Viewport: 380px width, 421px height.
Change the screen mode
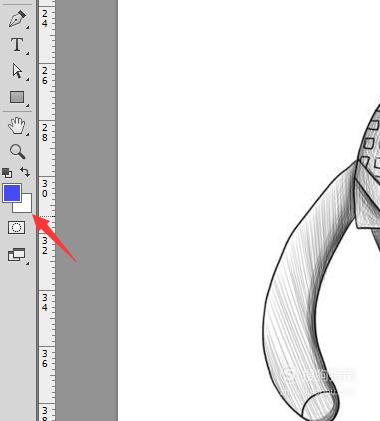coord(17,255)
